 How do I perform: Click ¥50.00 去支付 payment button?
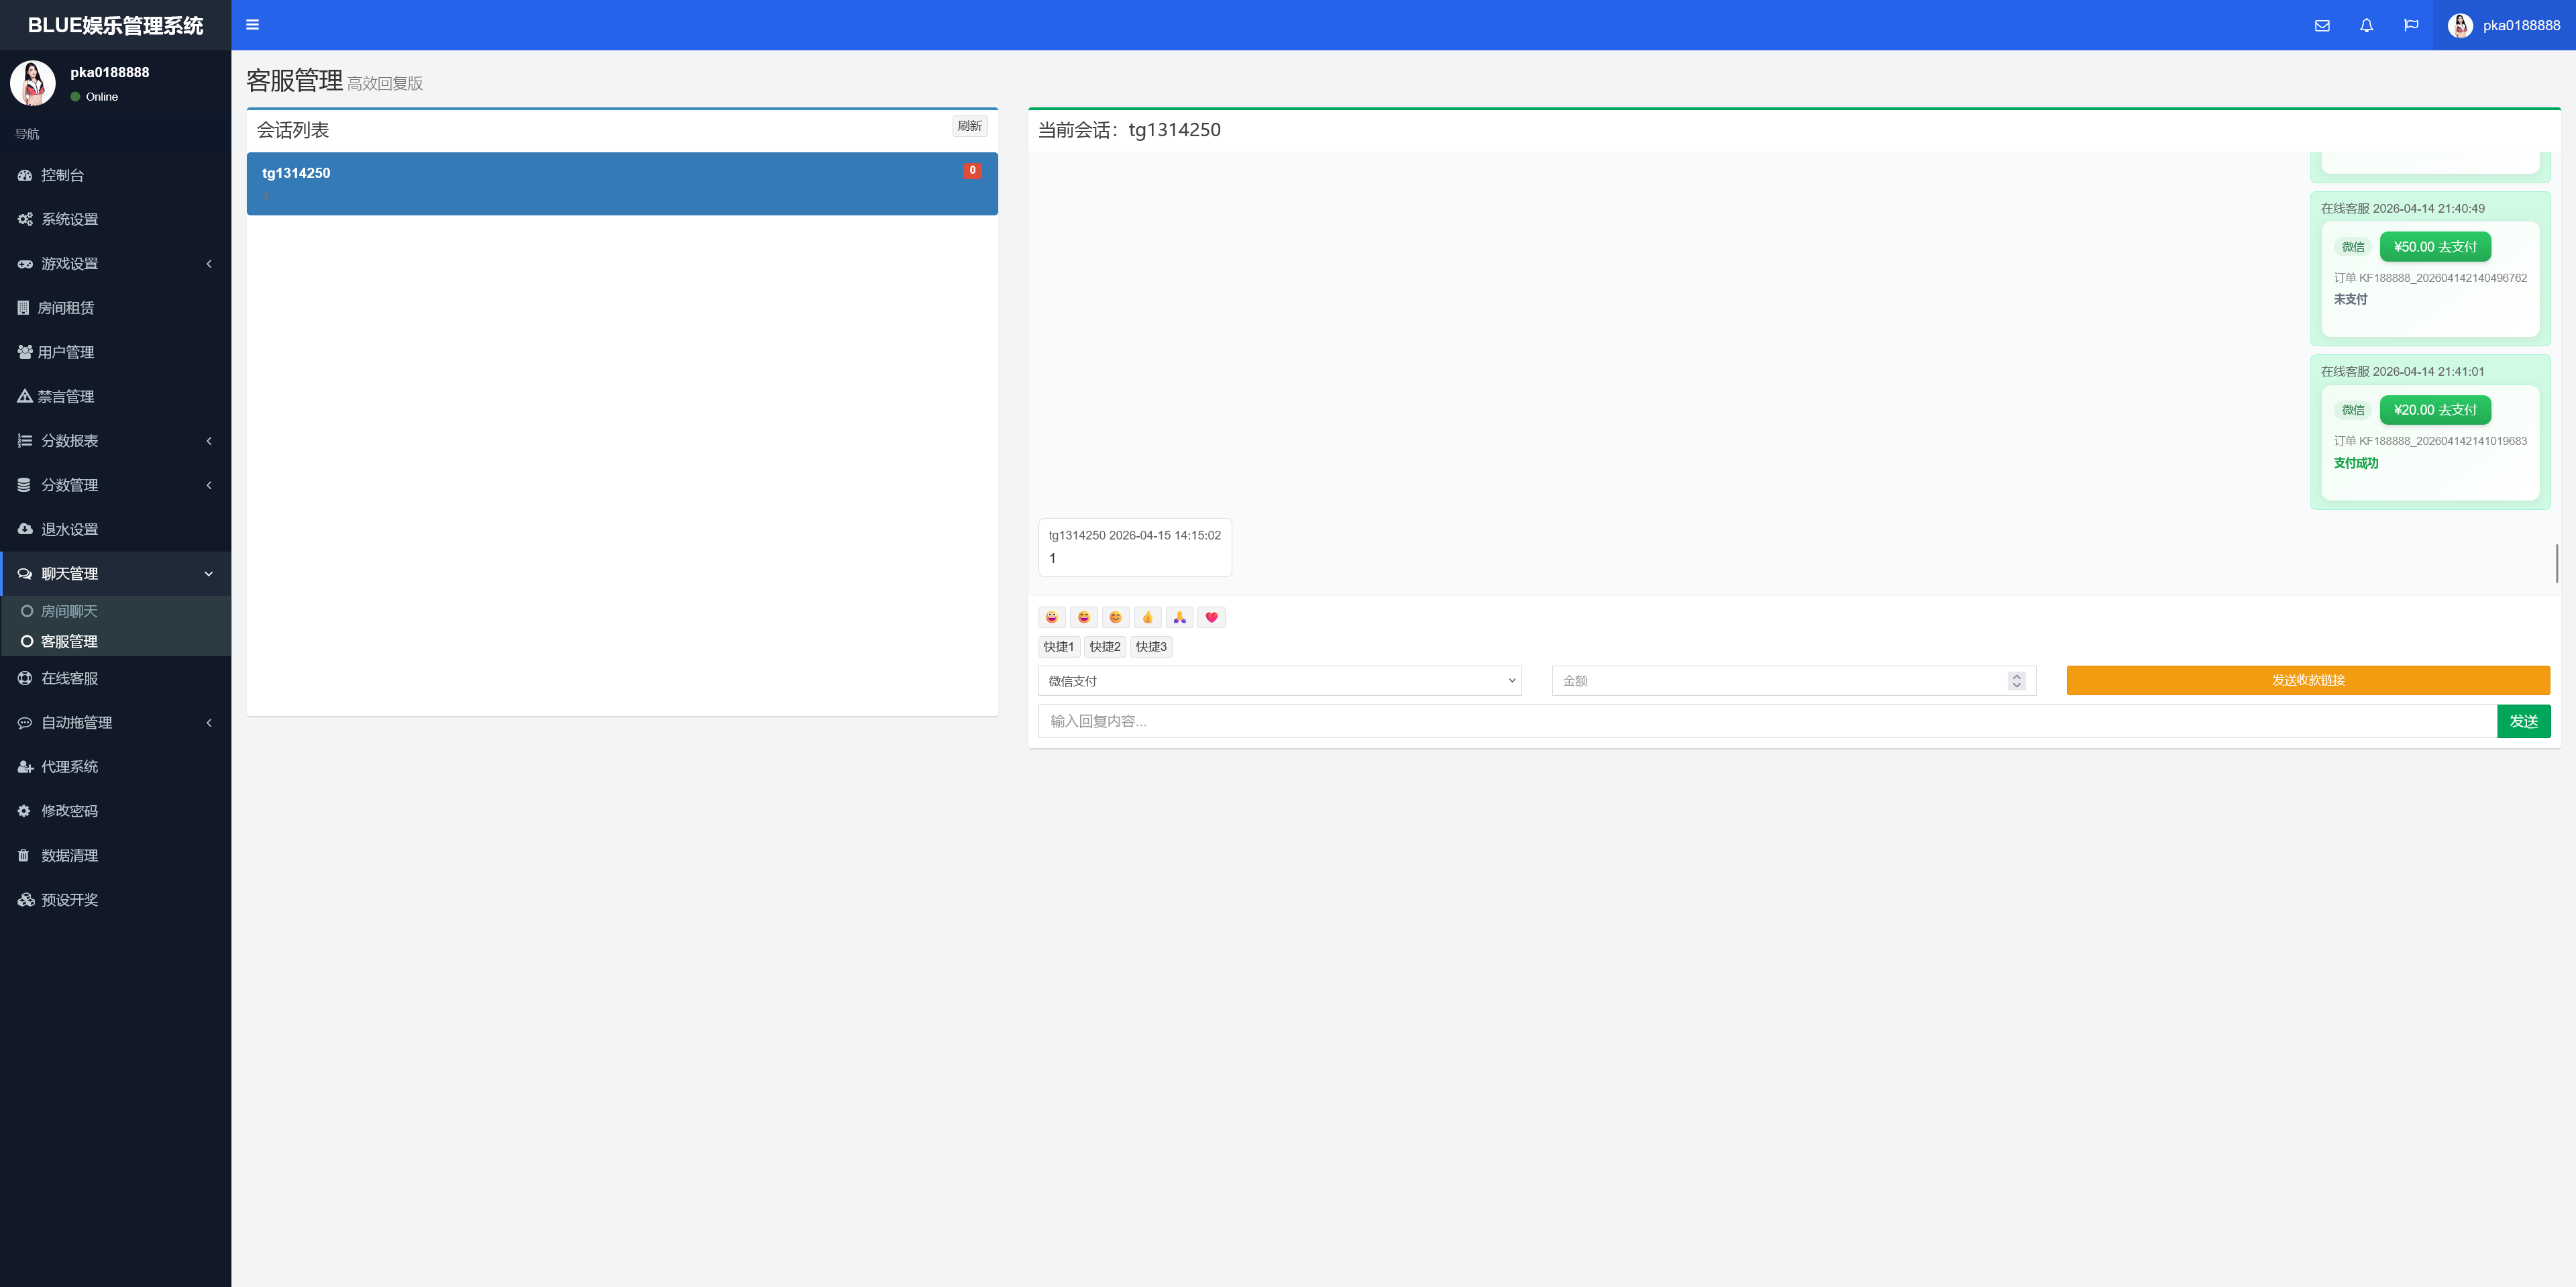[2435, 247]
